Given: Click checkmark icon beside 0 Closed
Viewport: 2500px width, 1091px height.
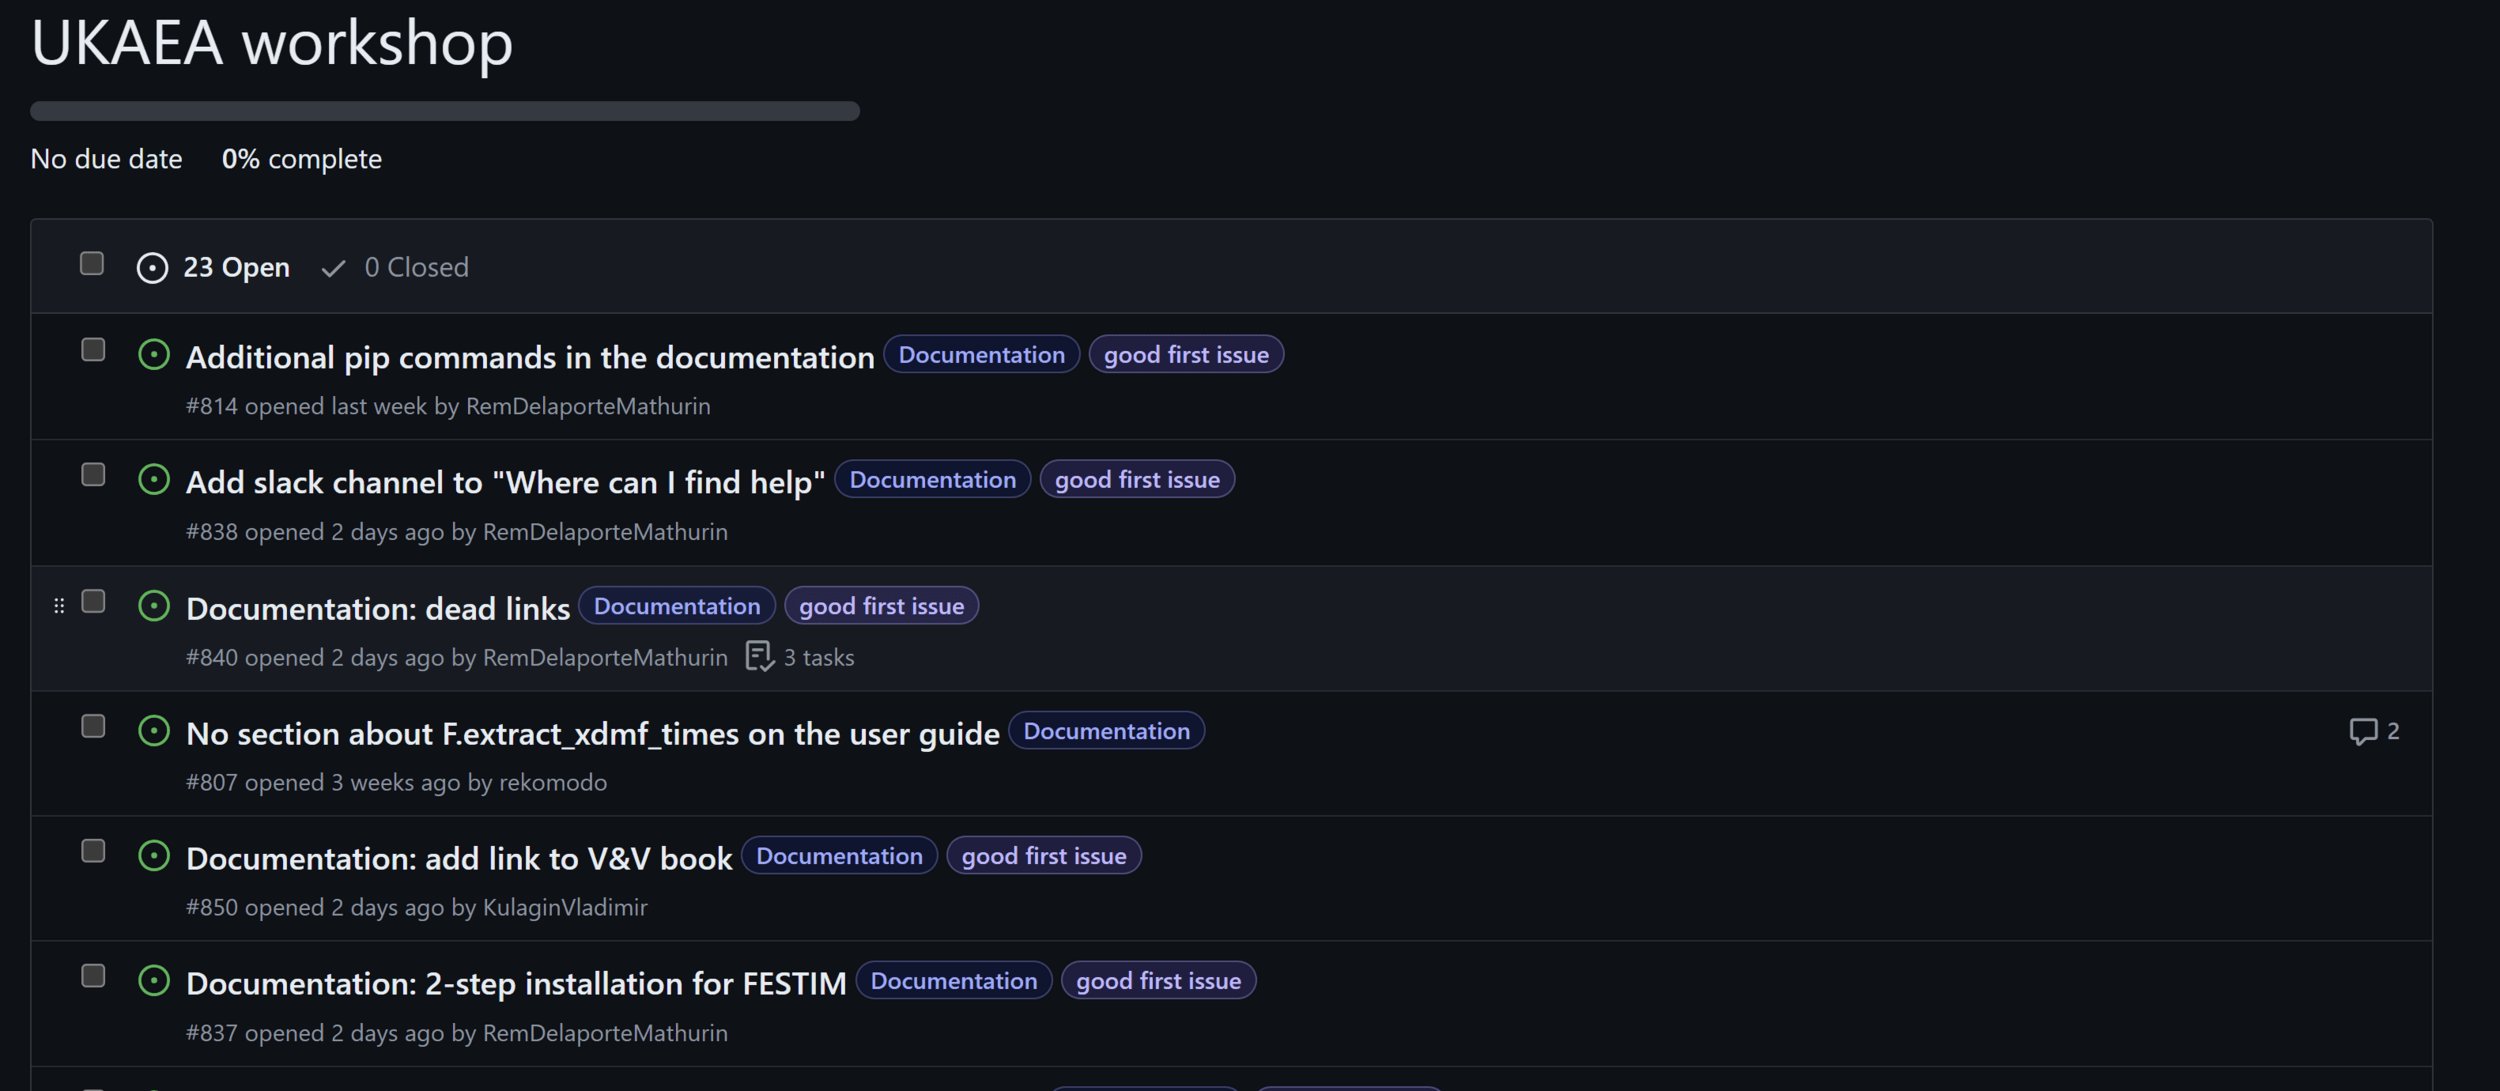Looking at the screenshot, I should (x=333, y=268).
